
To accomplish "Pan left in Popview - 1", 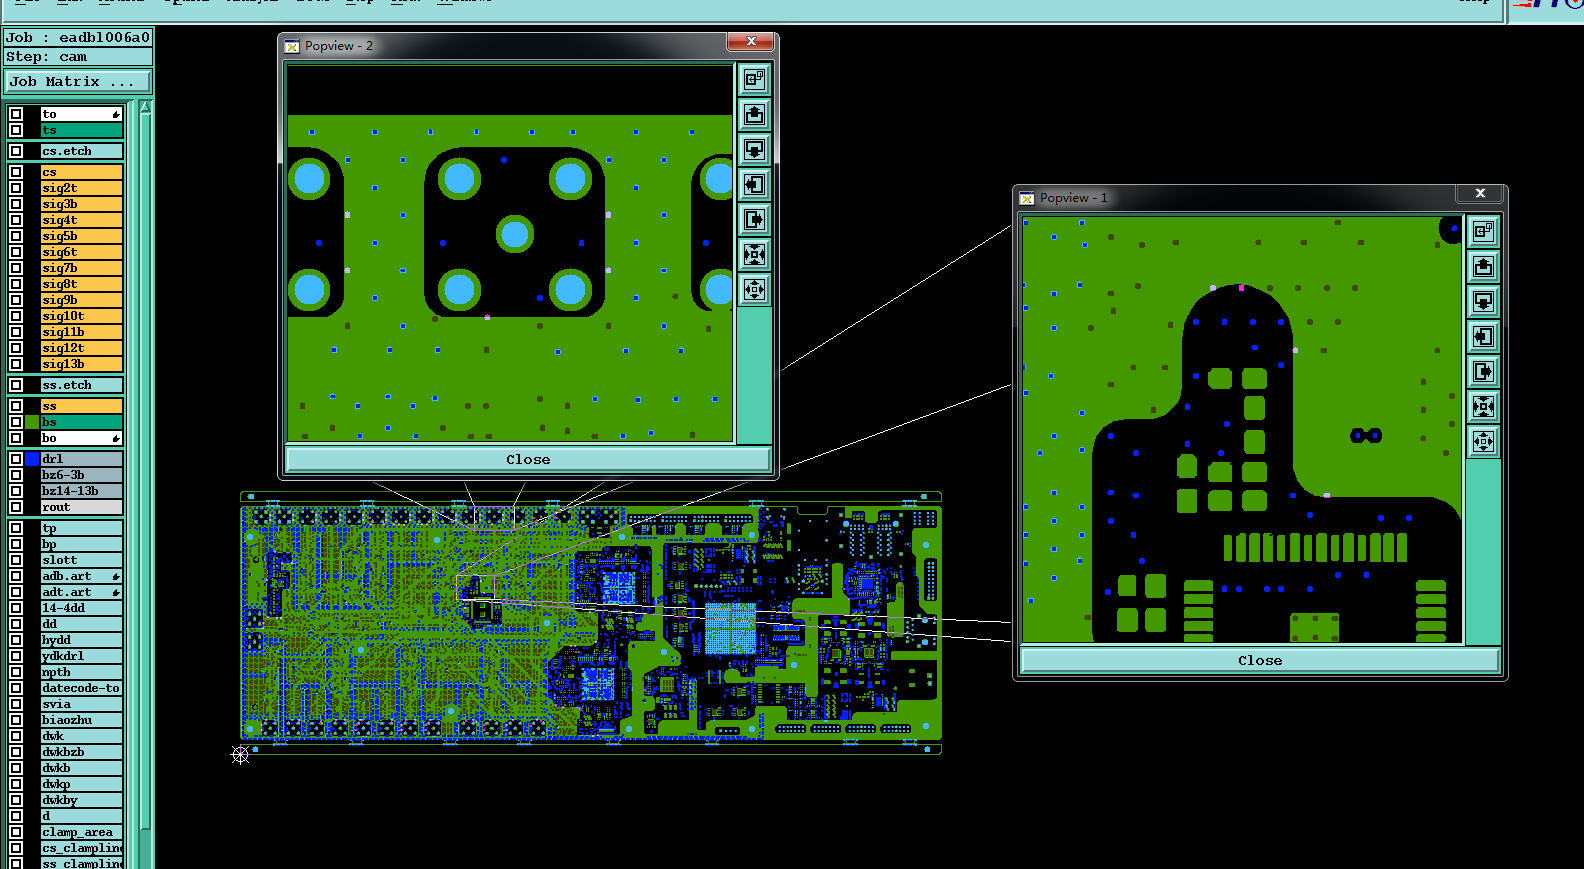I will 1483,336.
